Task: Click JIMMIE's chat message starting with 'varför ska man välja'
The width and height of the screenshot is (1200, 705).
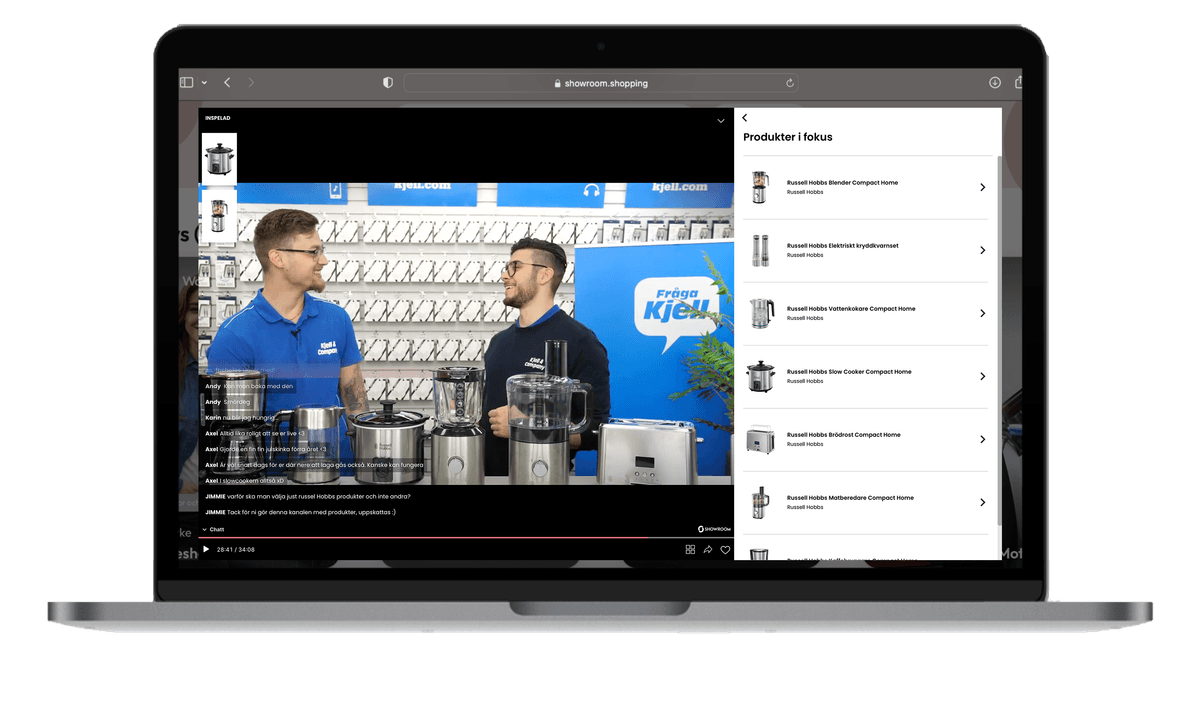Action: click(307, 496)
